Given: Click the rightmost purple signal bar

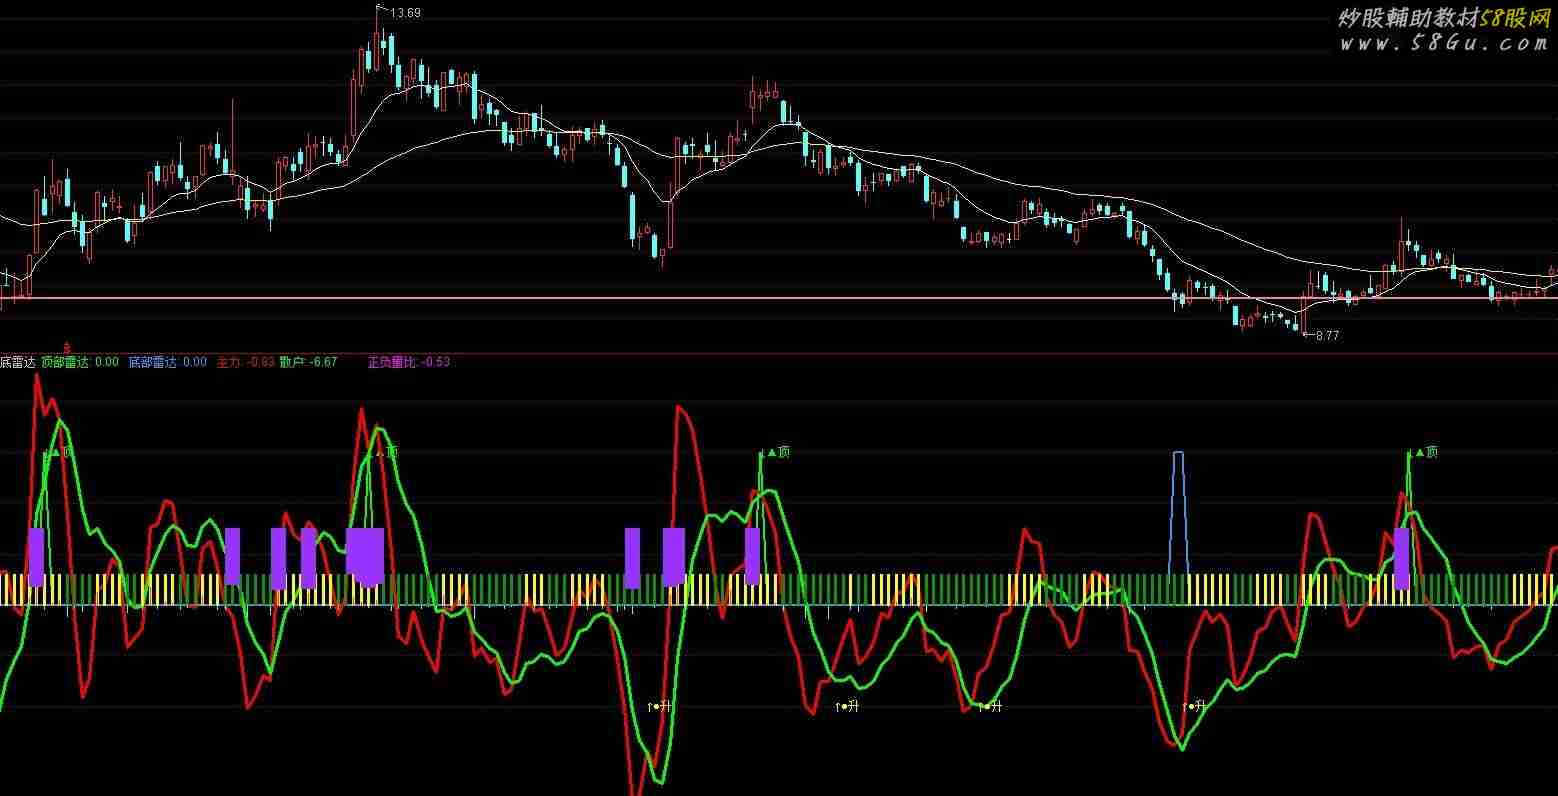Looking at the screenshot, I should [x=1401, y=556].
